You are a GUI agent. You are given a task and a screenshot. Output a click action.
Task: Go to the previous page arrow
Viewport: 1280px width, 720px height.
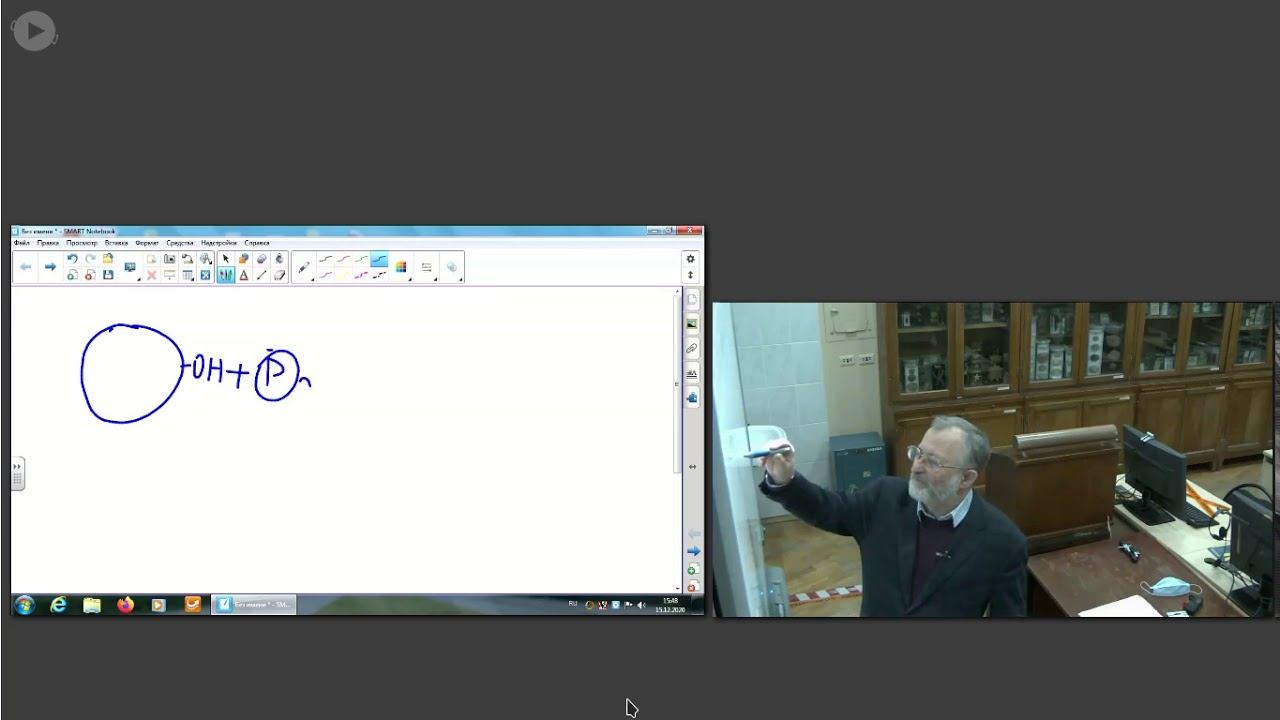(x=26, y=267)
